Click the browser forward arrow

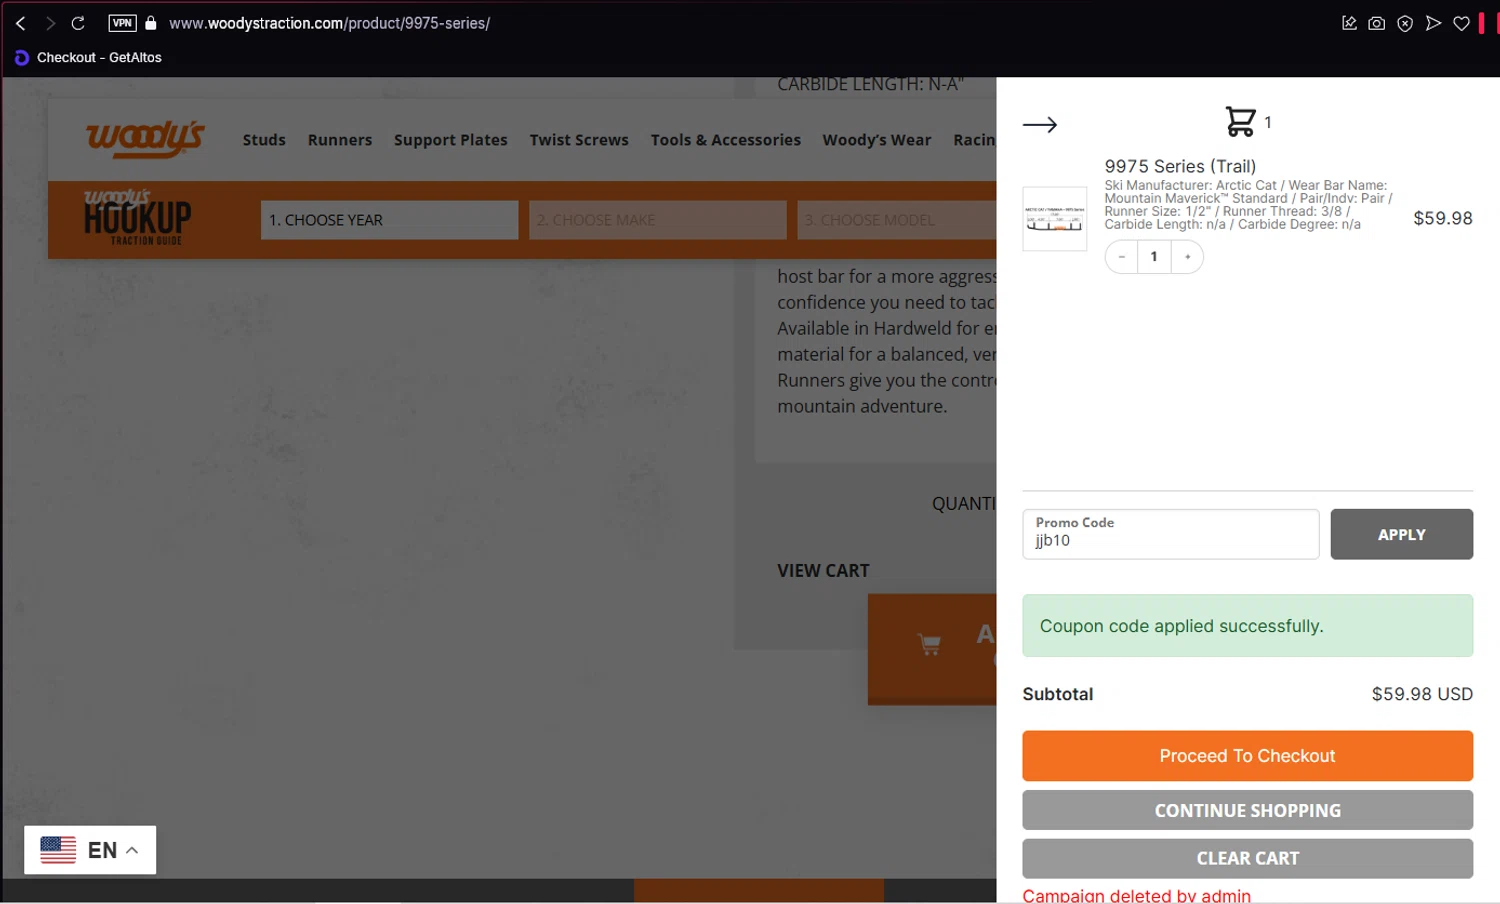49,23
